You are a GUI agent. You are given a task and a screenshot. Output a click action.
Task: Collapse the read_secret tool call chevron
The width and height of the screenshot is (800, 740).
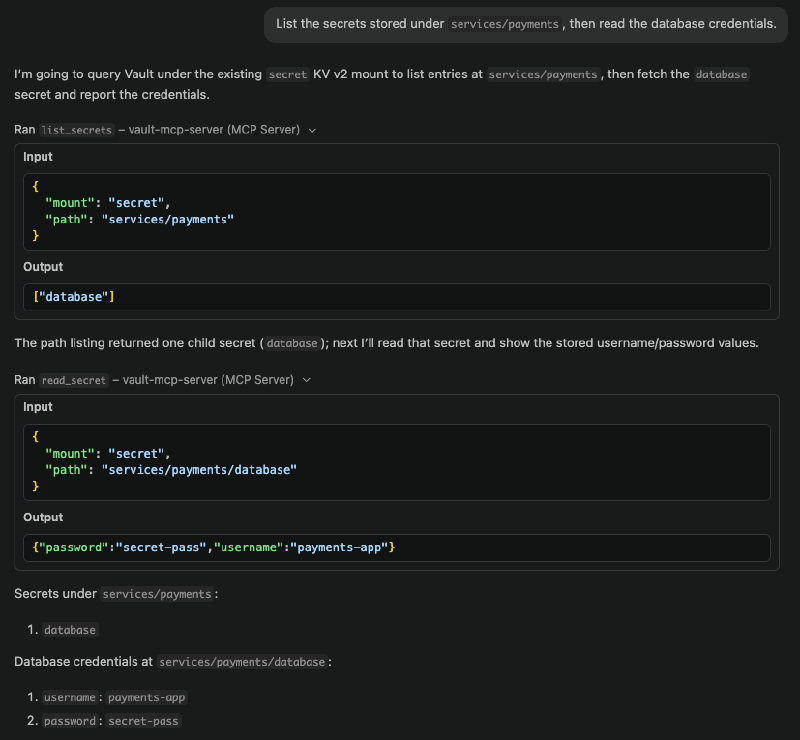[x=306, y=380]
